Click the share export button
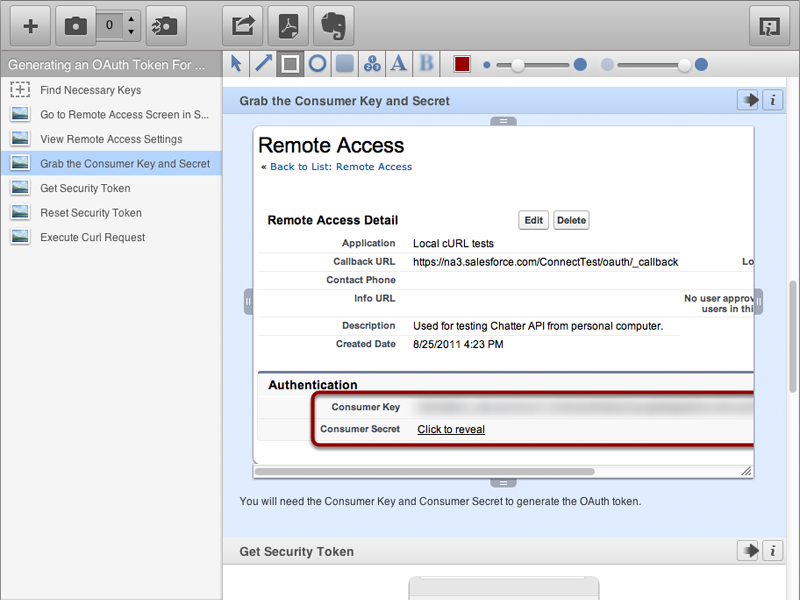 point(243,26)
